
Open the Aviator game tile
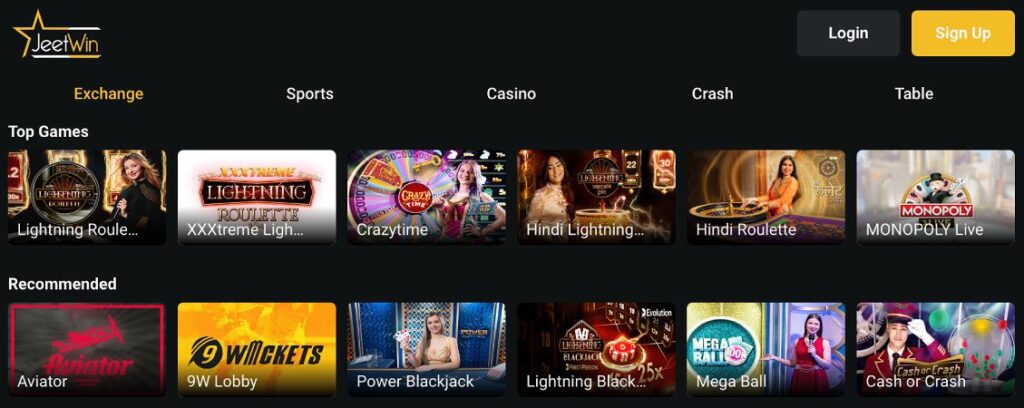point(87,349)
